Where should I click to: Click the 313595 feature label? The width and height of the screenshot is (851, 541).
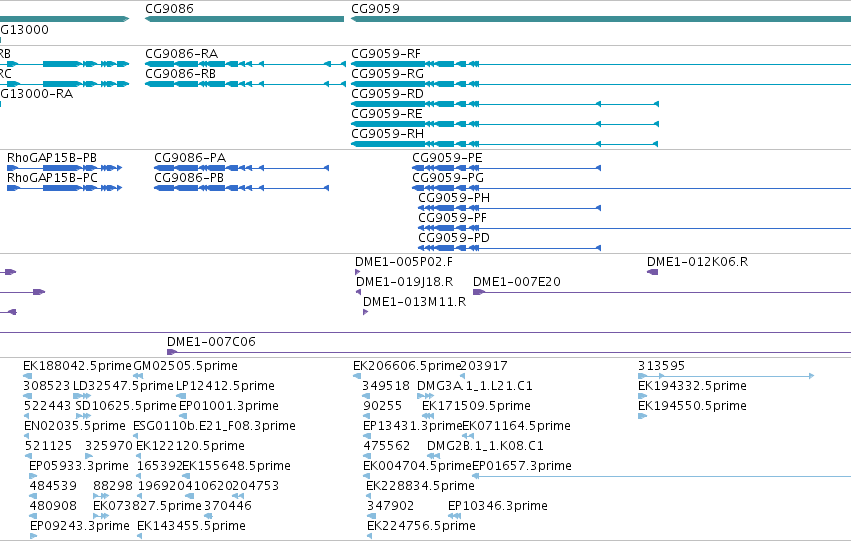click(x=661, y=366)
